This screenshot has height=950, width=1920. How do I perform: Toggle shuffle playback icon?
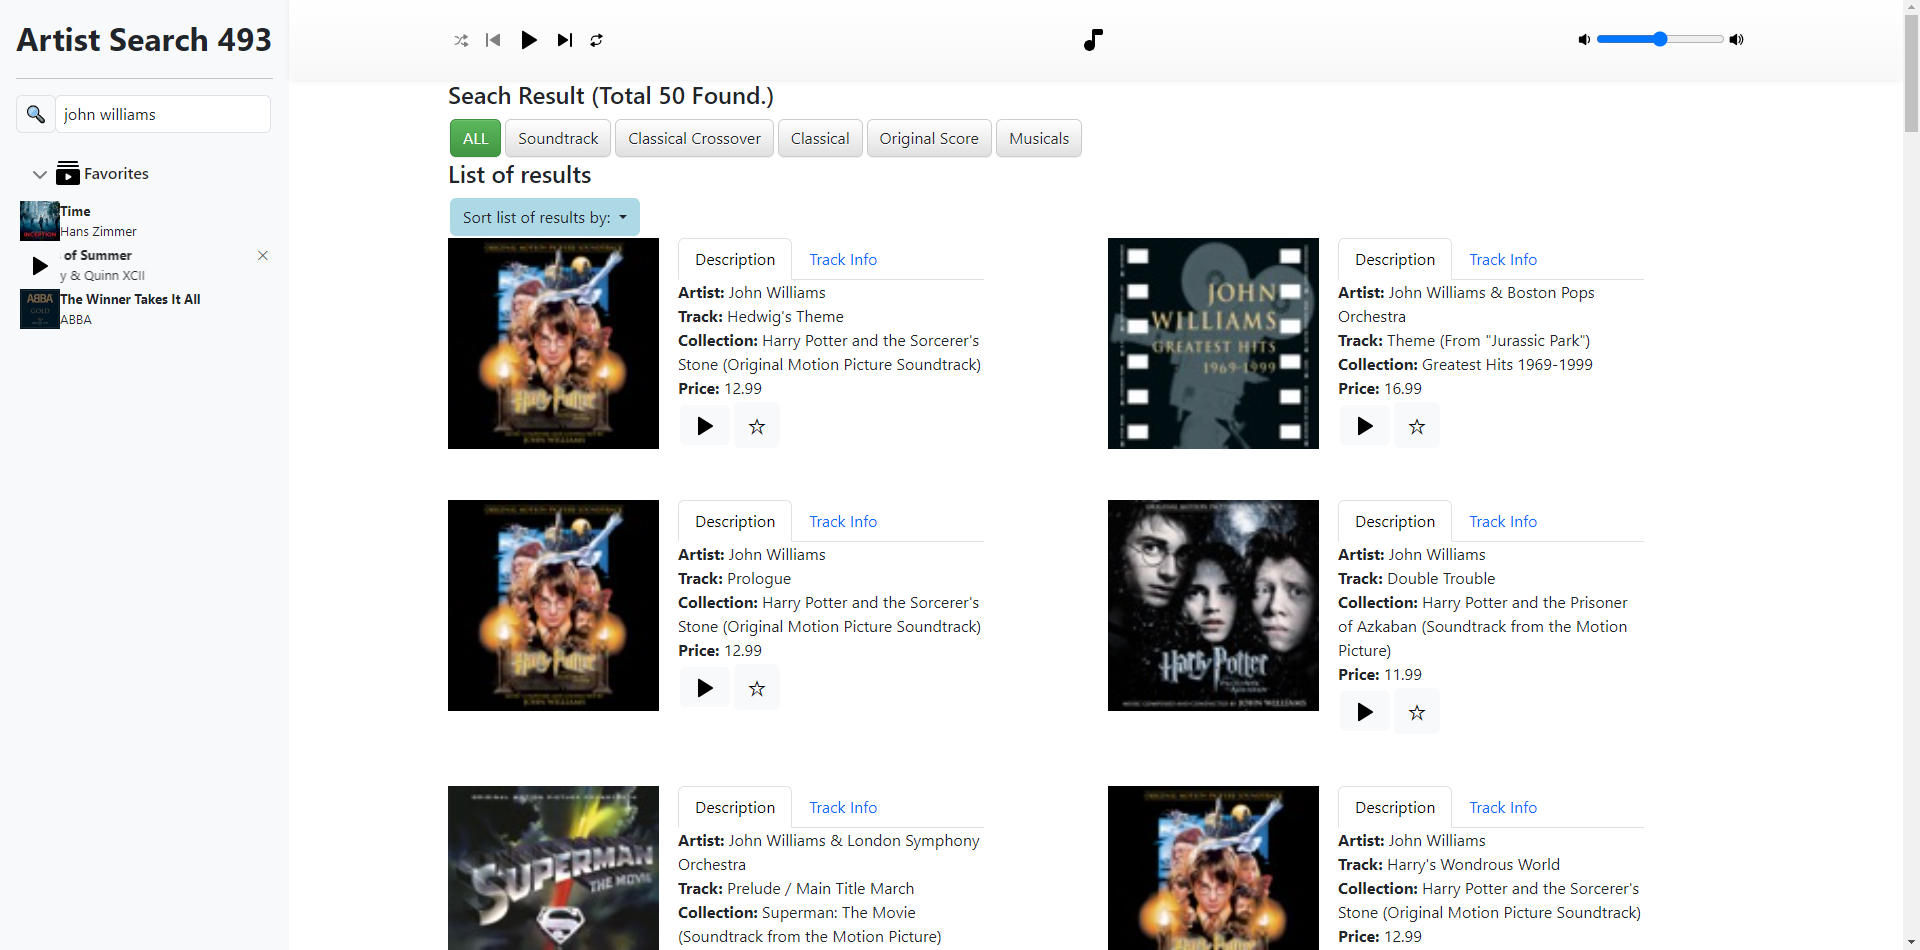point(461,40)
